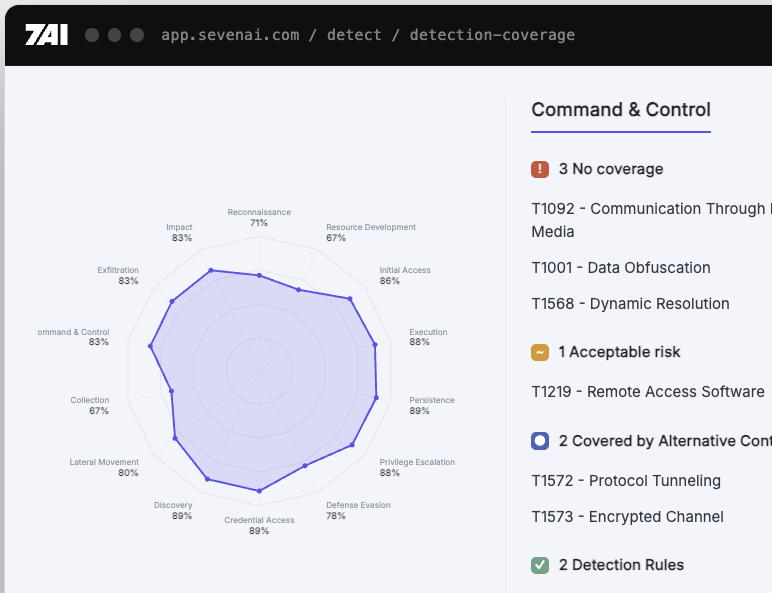This screenshot has height=593, width=772.
Task: Select T1572 - Protocol Tunneling entry
Action: click(x=651, y=480)
